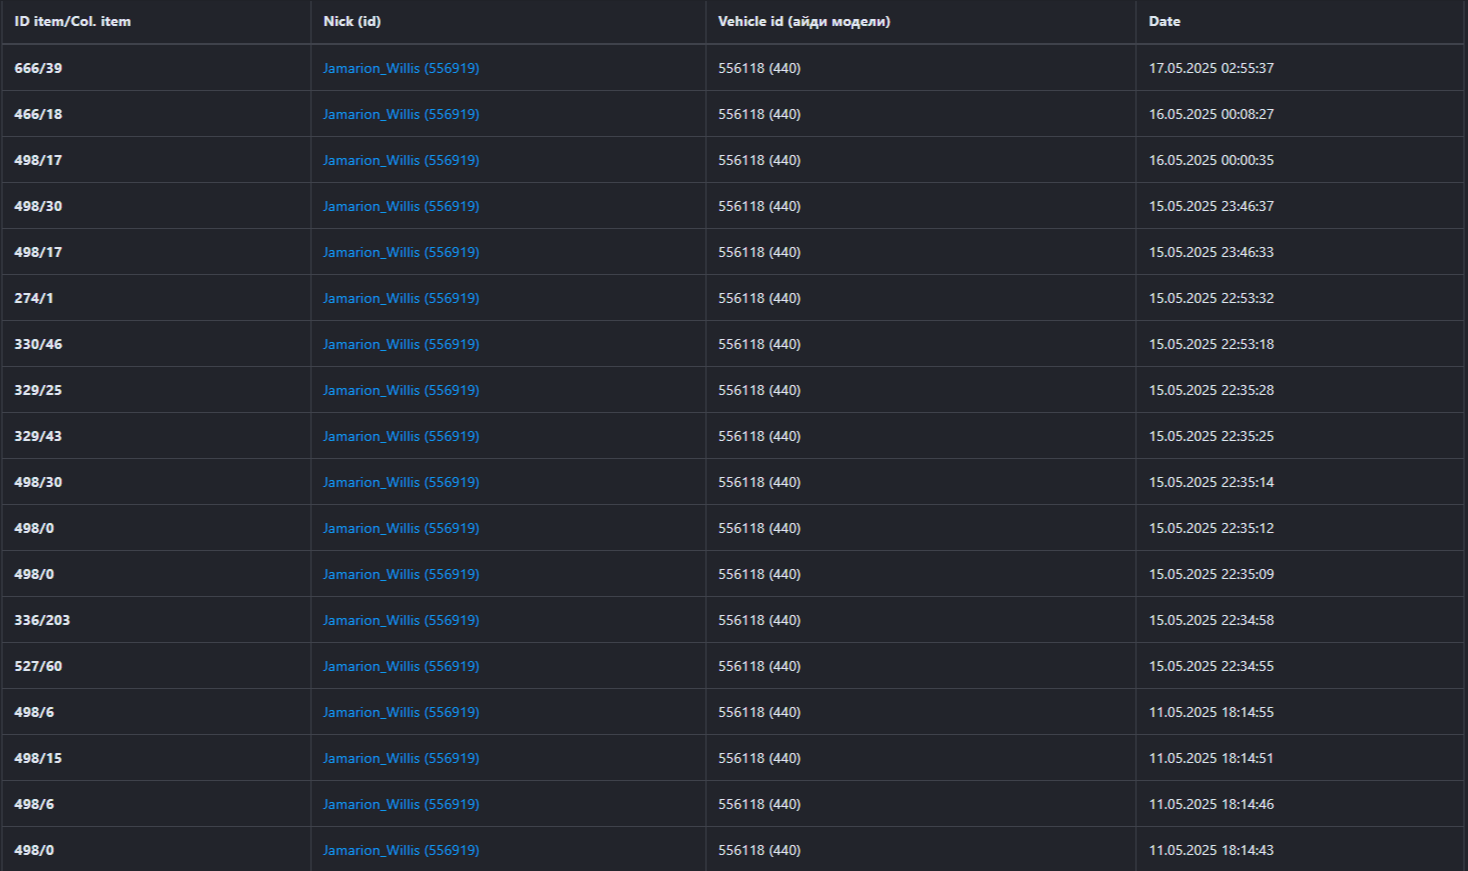
Task: Open the player link in the 336/203 row
Action: [x=400, y=620]
